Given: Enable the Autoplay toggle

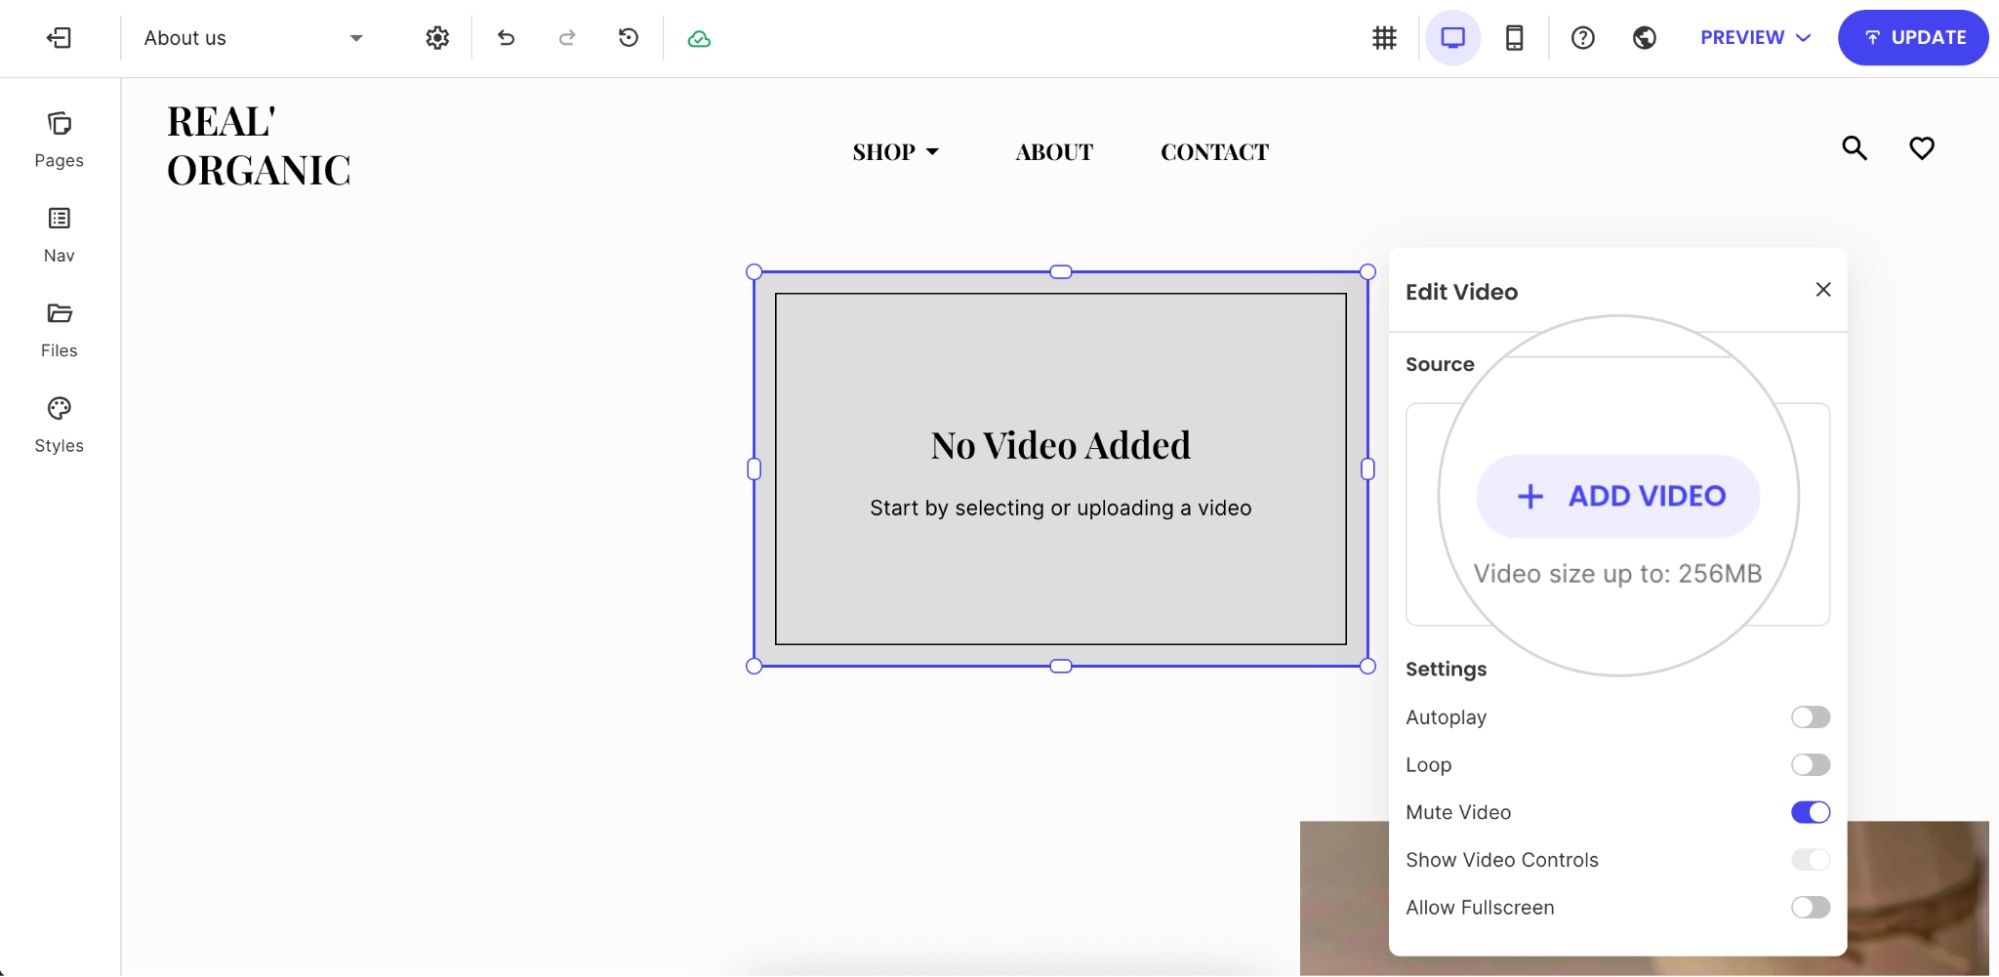Looking at the screenshot, I should (x=1810, y=717).
